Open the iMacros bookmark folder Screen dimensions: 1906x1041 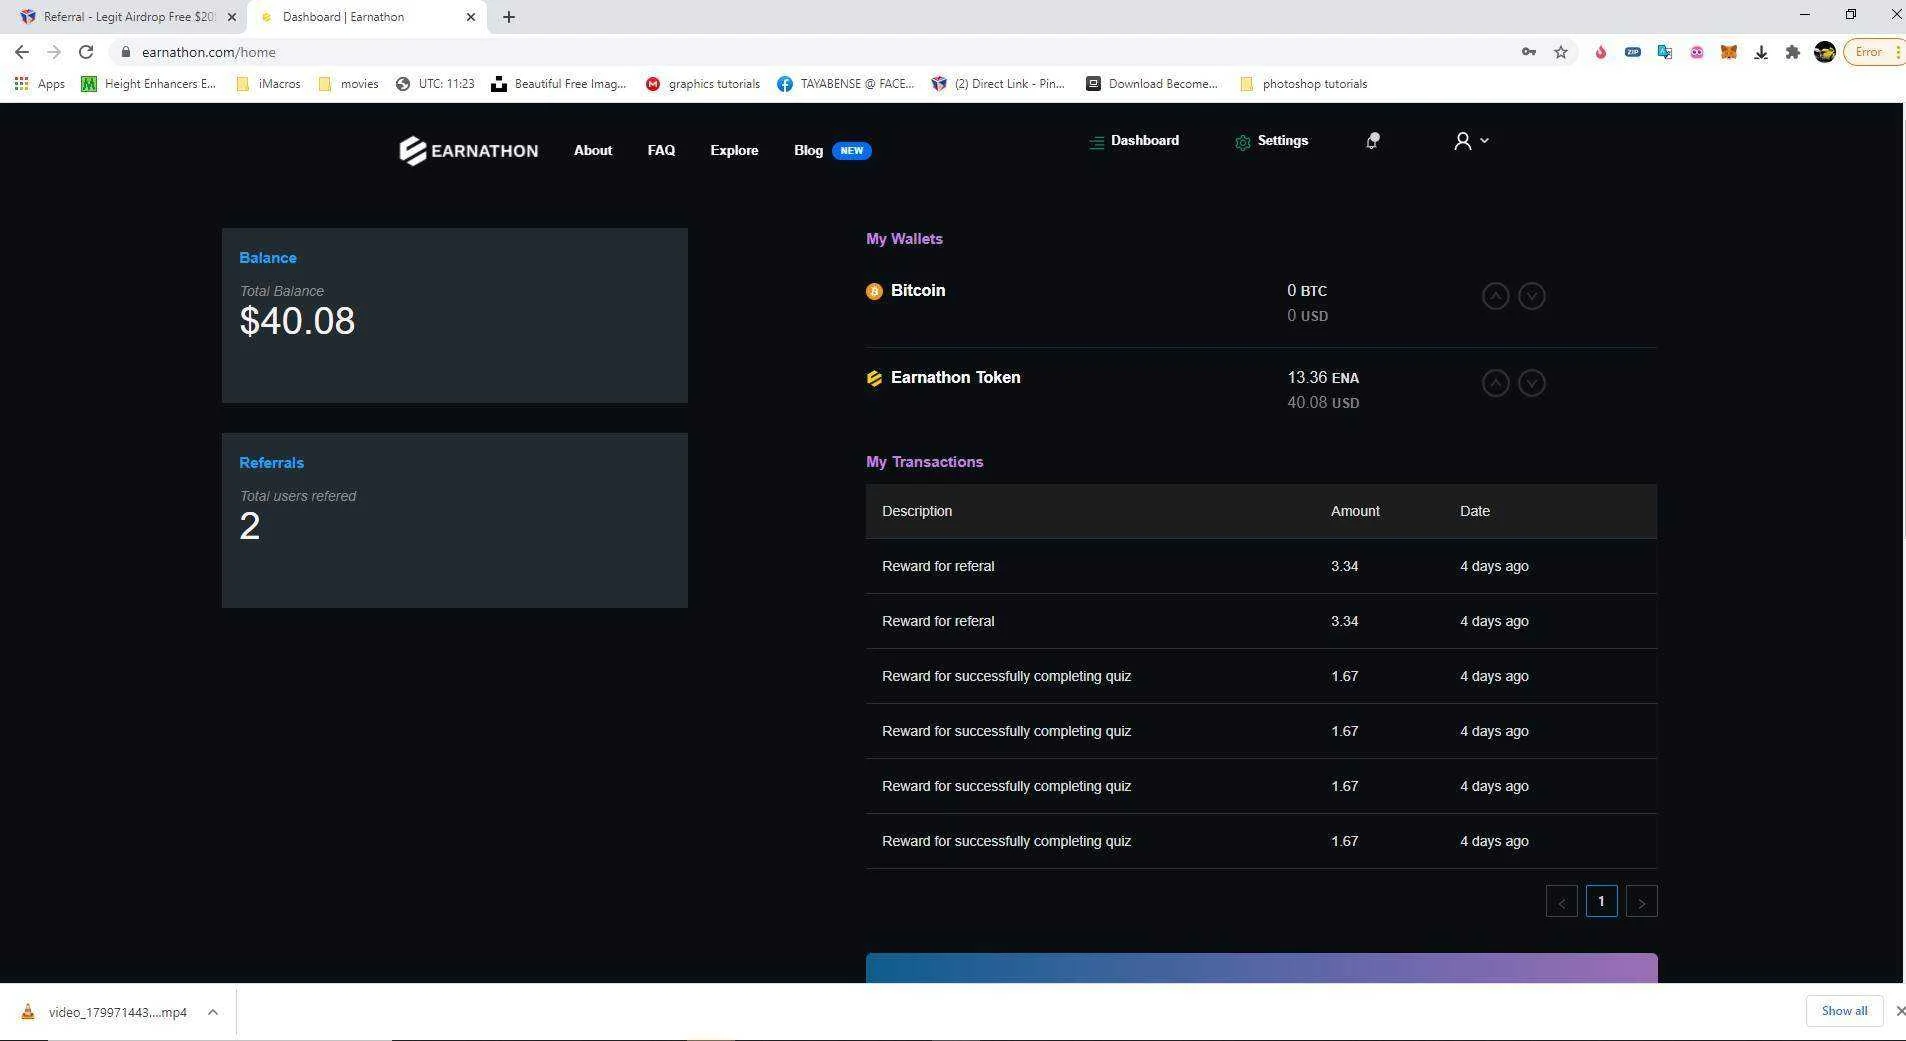point(268,84)
